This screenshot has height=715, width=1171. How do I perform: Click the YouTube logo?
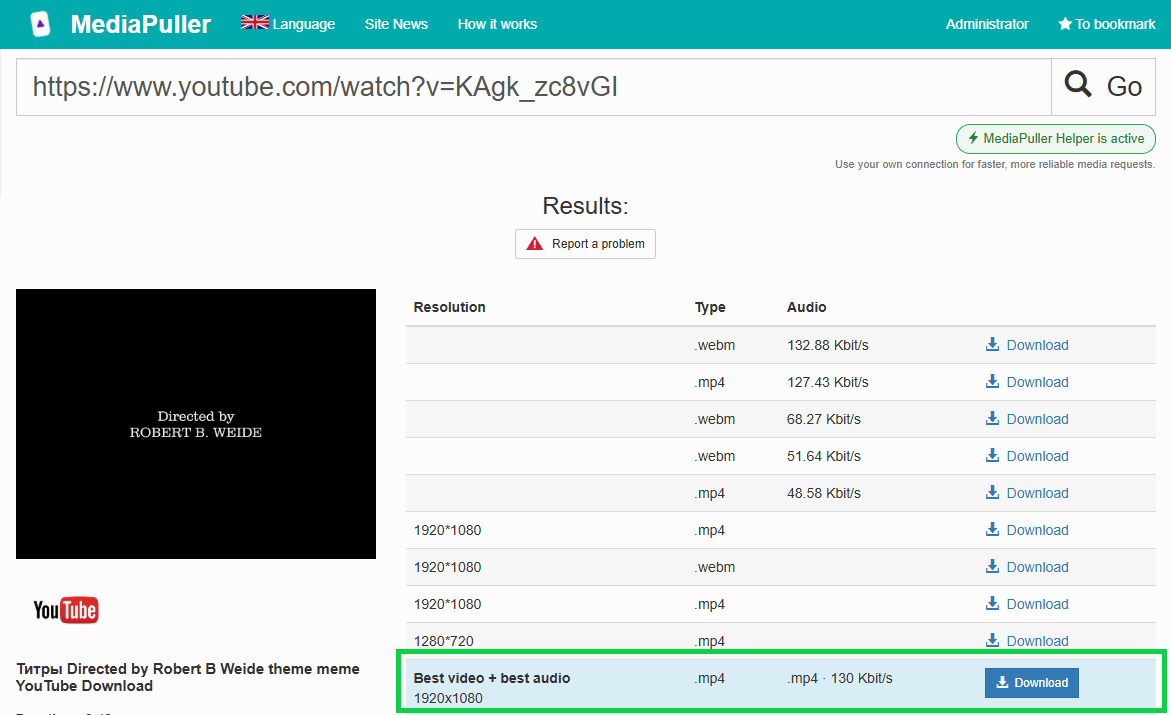[66, 610]
